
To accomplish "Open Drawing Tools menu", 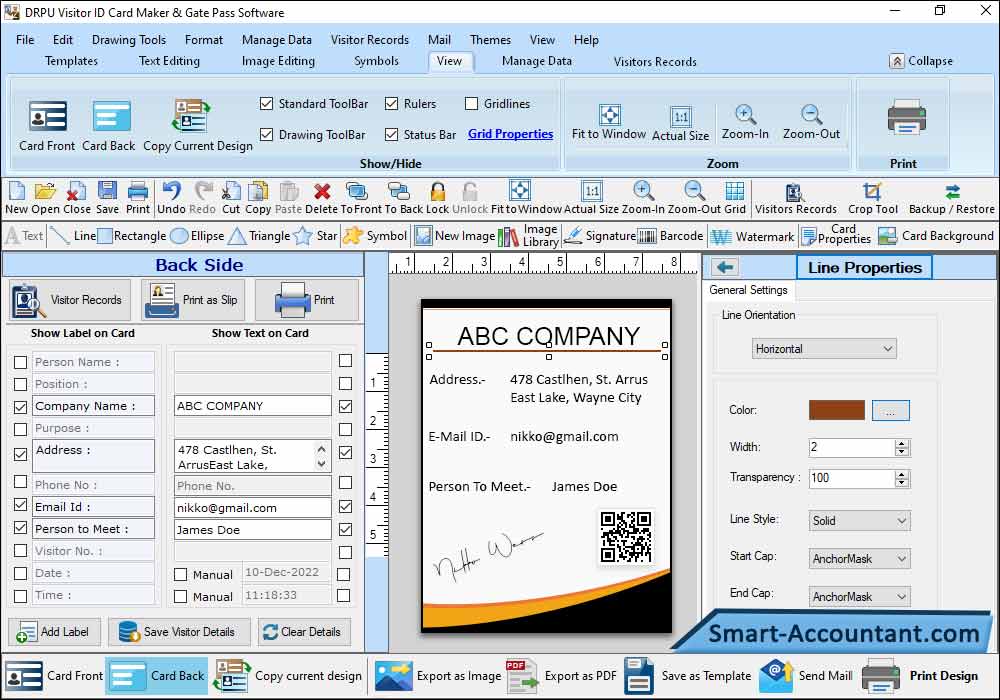I will click(129, 40).
